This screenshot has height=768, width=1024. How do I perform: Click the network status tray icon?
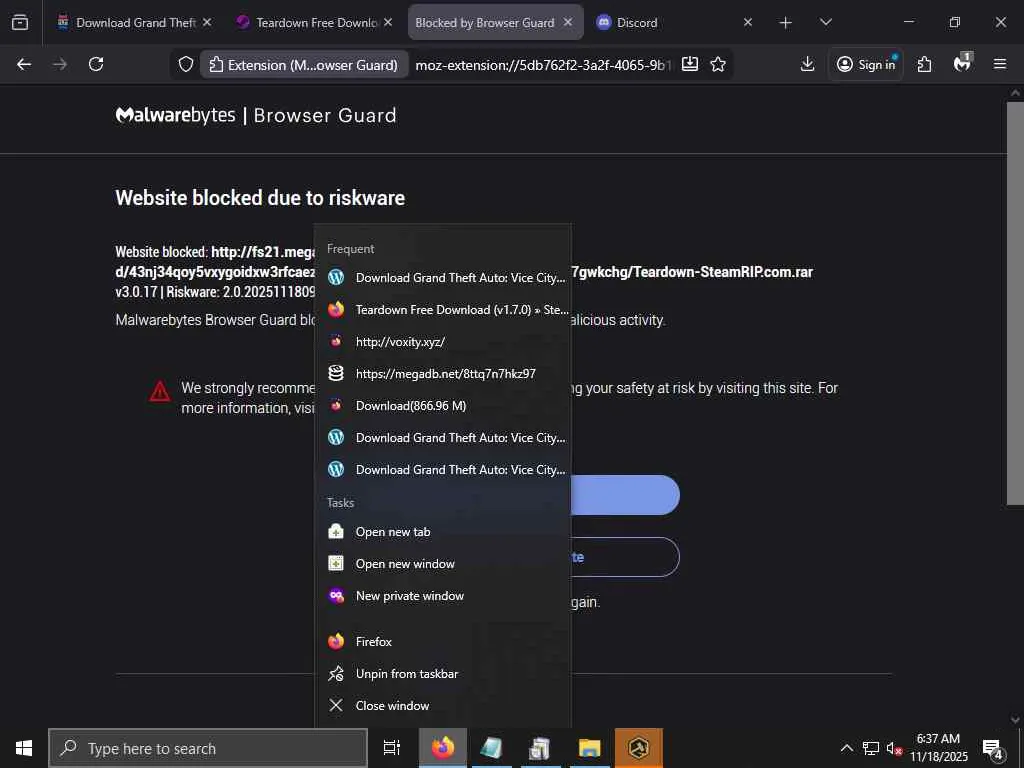coord(871,748)
